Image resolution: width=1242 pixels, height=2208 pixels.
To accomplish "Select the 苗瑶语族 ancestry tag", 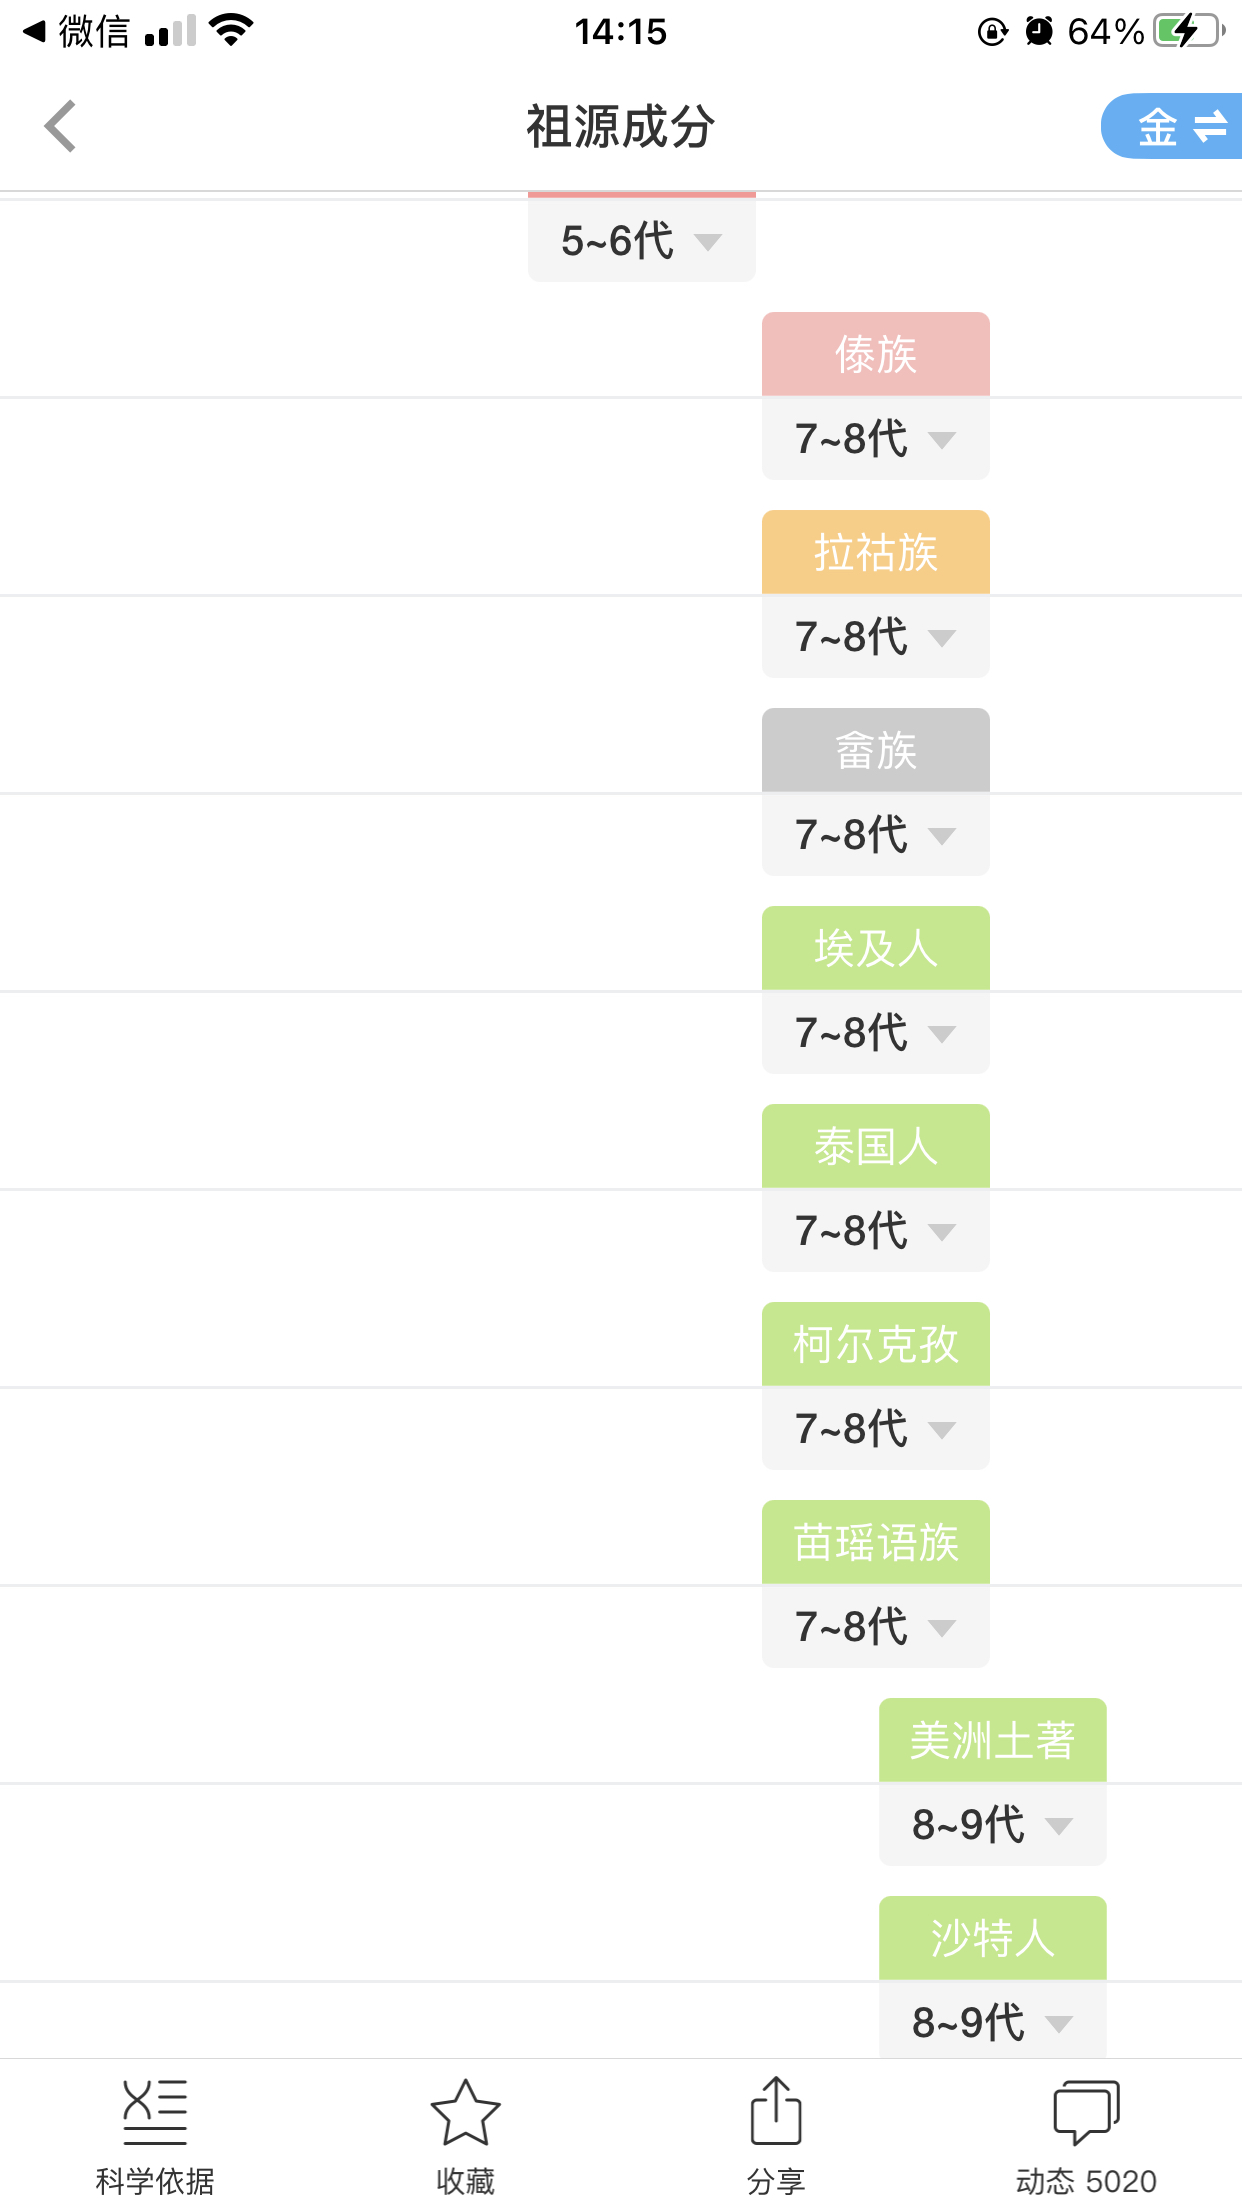I will [x=876, y=1542].
